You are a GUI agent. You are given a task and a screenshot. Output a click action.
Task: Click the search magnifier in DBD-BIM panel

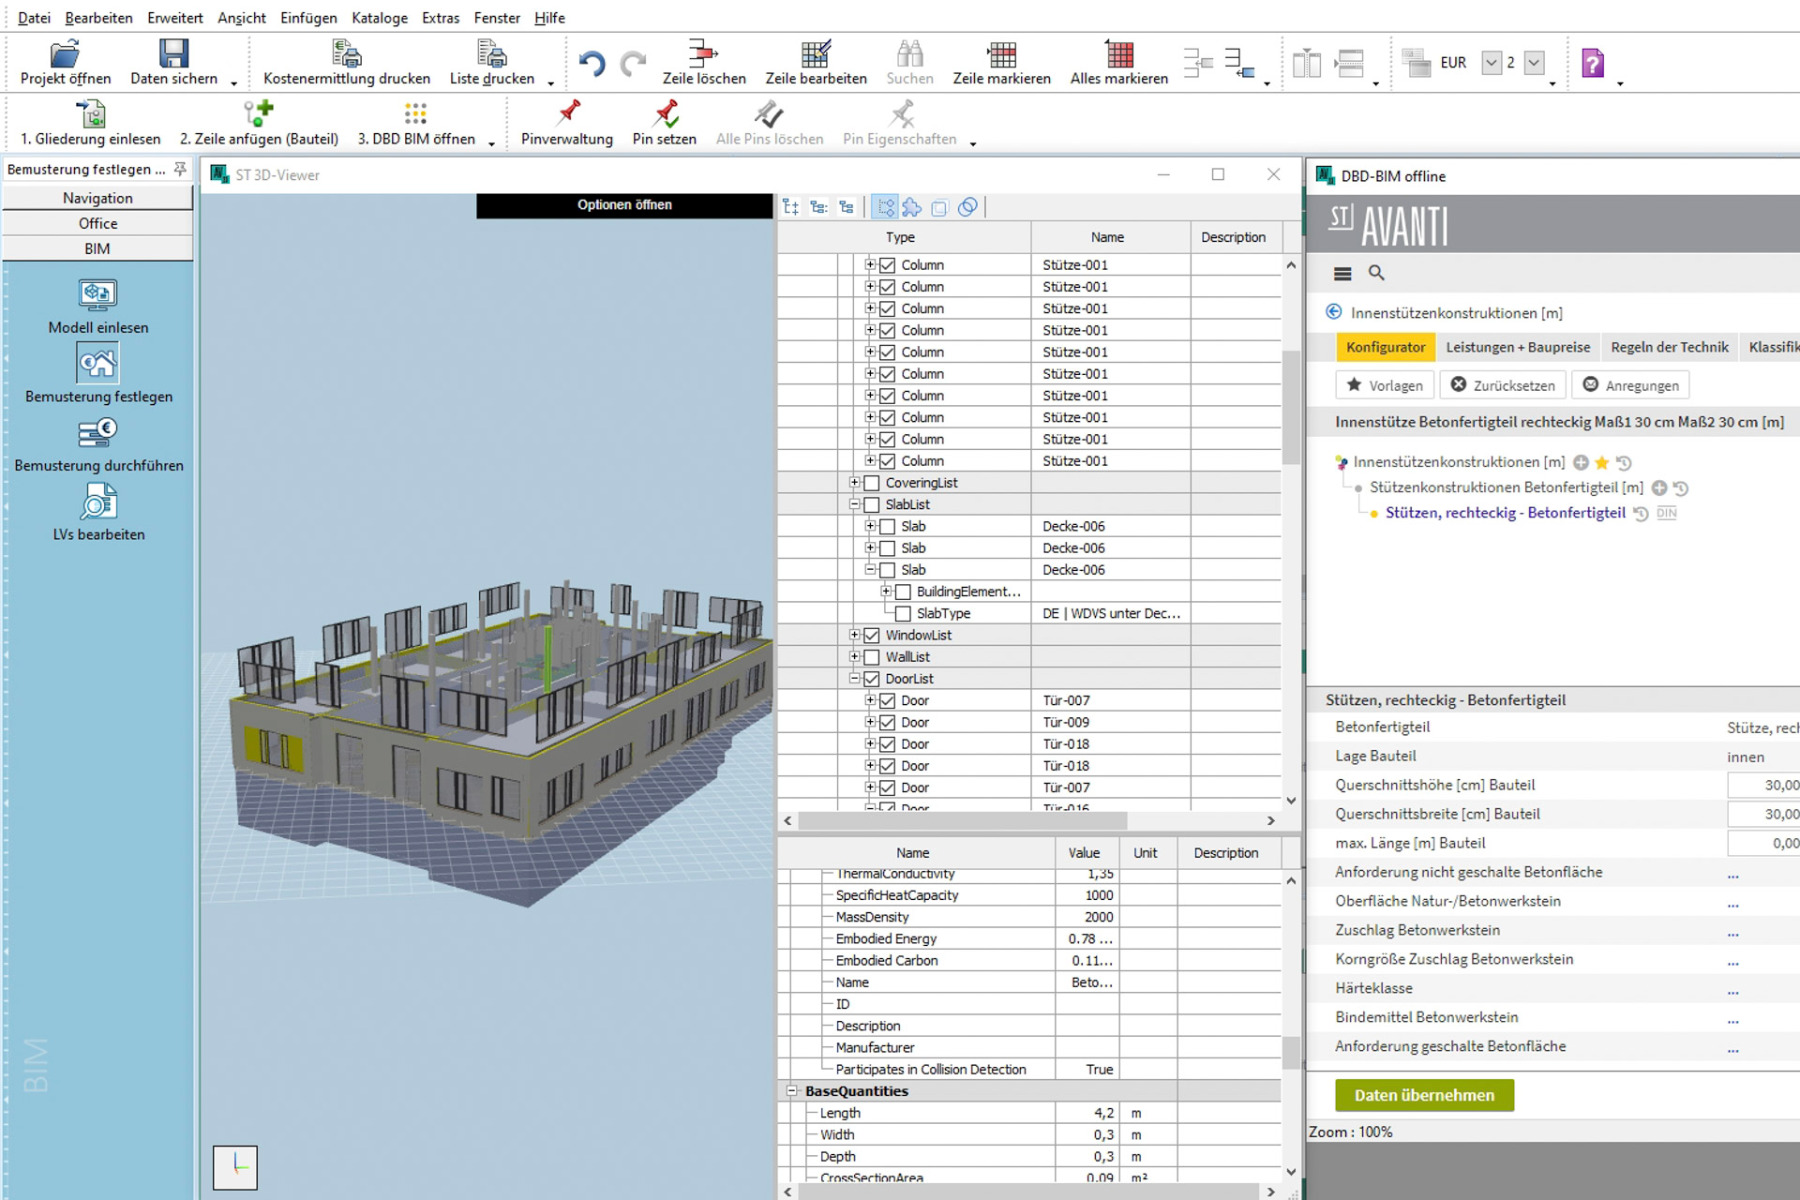pos(1376,273)
